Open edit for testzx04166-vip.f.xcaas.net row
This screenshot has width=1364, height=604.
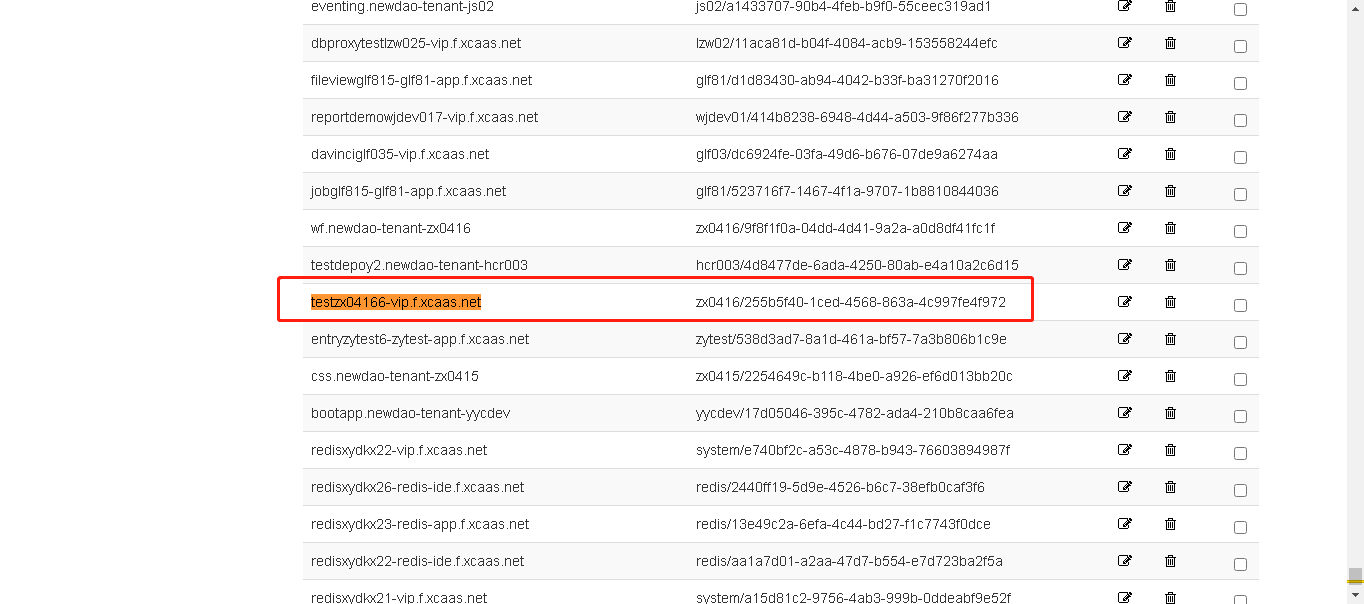[1125, 302]
